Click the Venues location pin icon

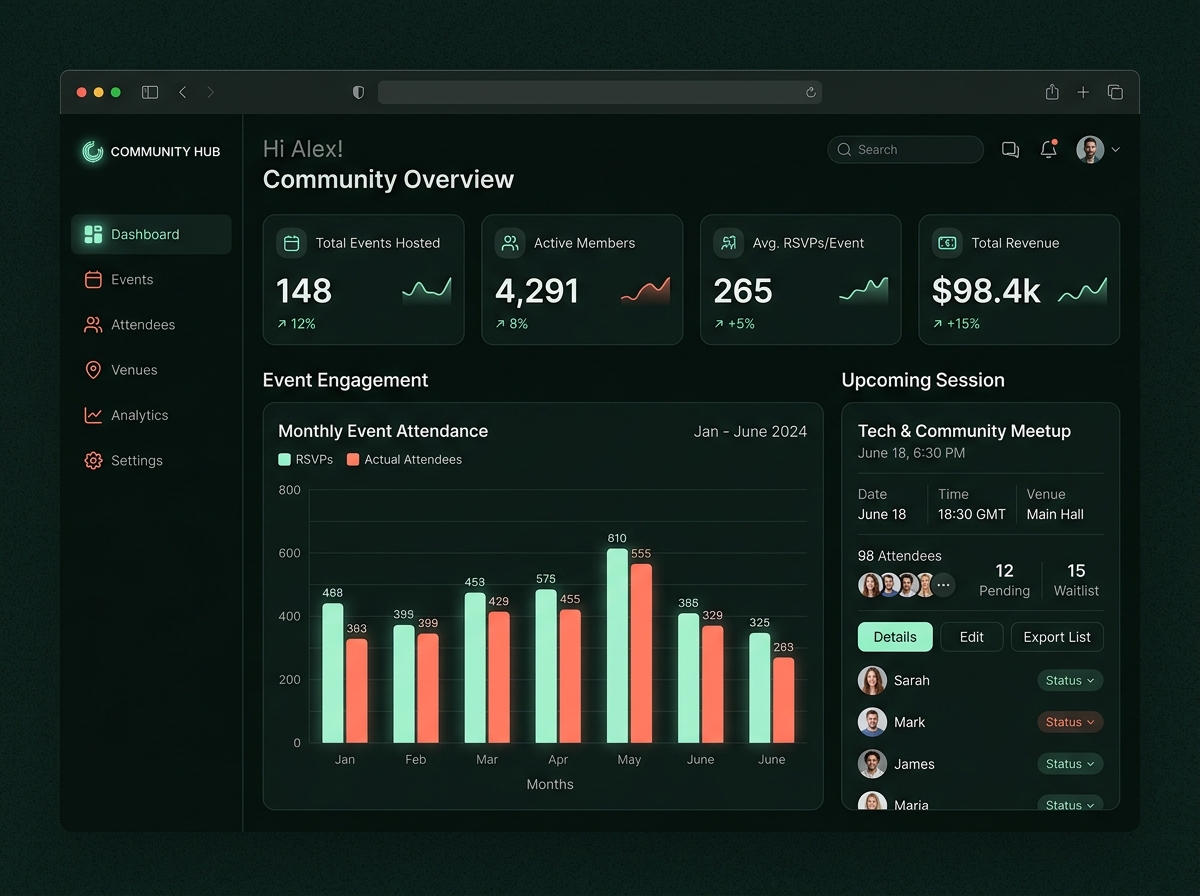93,370
